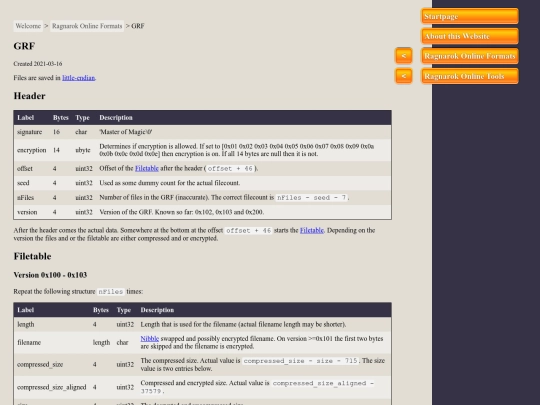Click 'length' label in filetable table

click(25, 324)
